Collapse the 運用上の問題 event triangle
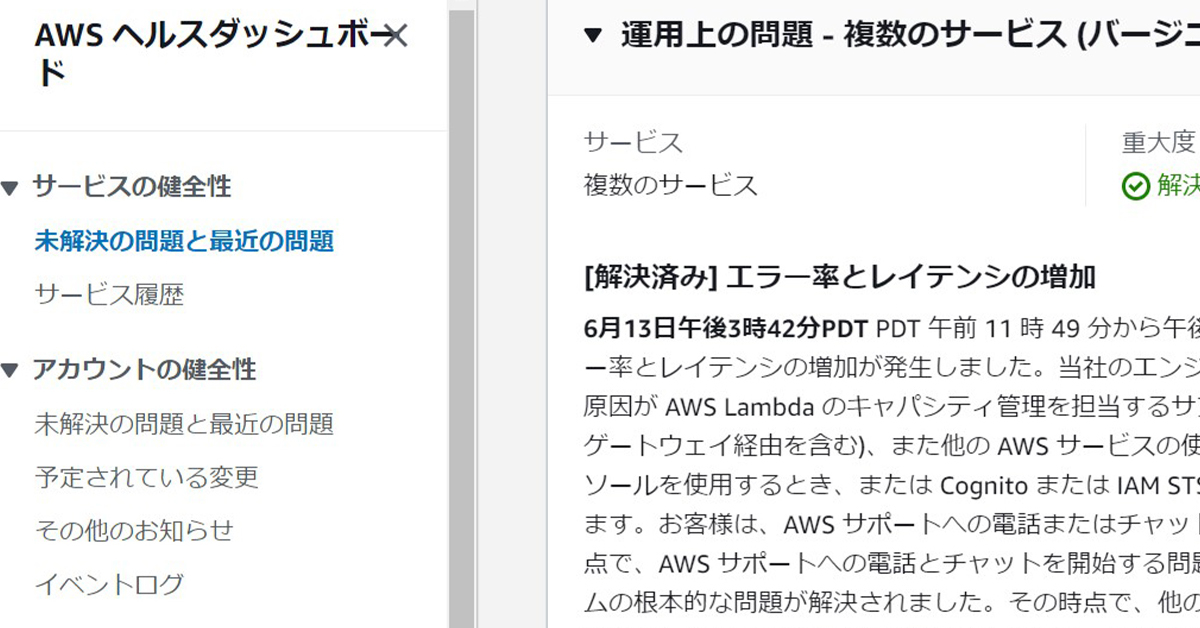The image size is (1200, 628). [593, 36]
